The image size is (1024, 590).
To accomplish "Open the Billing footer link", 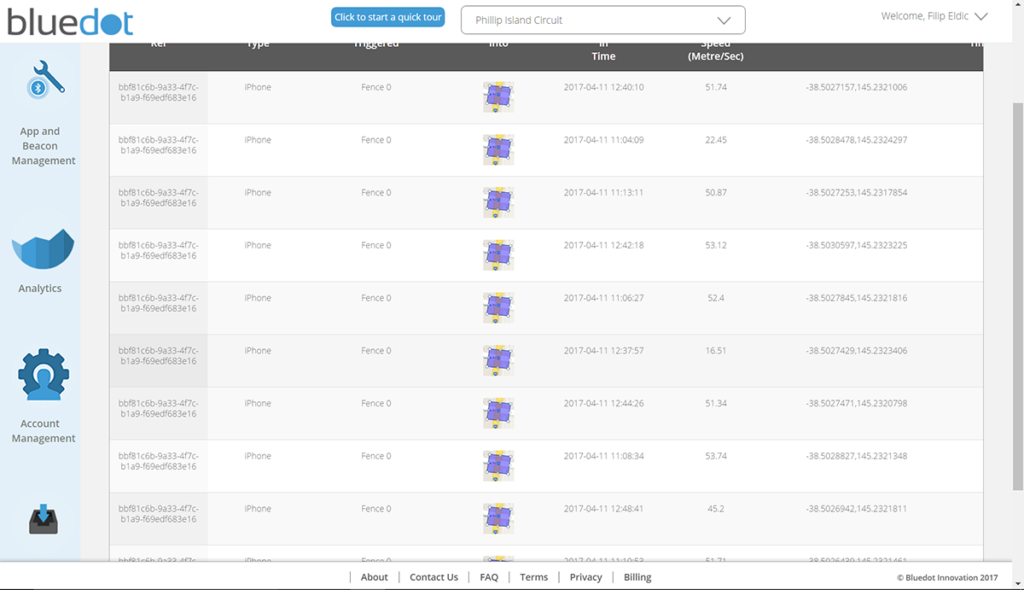I will click(x=637, y=577).
